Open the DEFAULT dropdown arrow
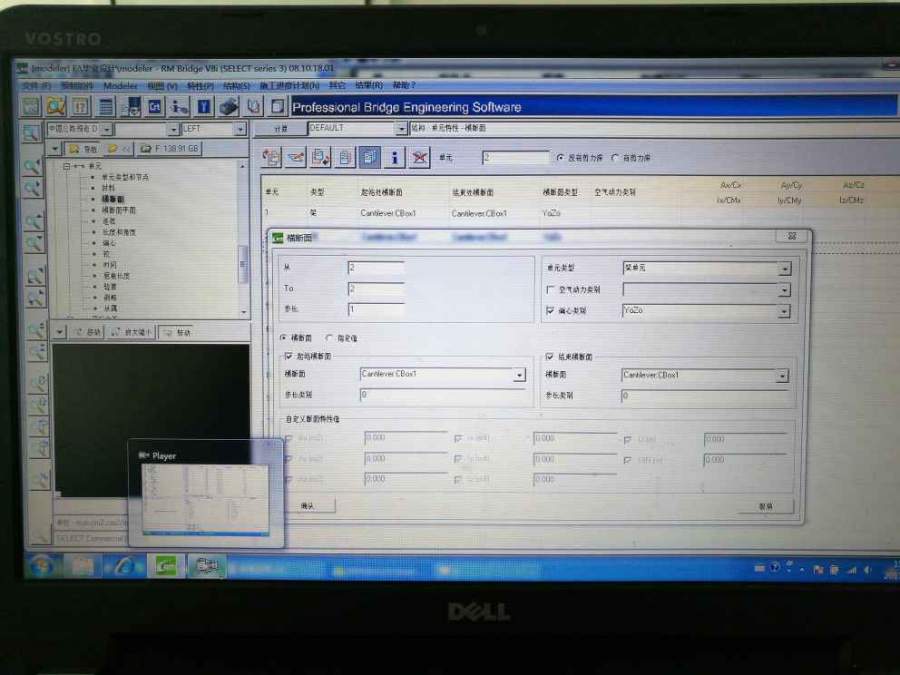Screen dimensions: 900x675 401,129
